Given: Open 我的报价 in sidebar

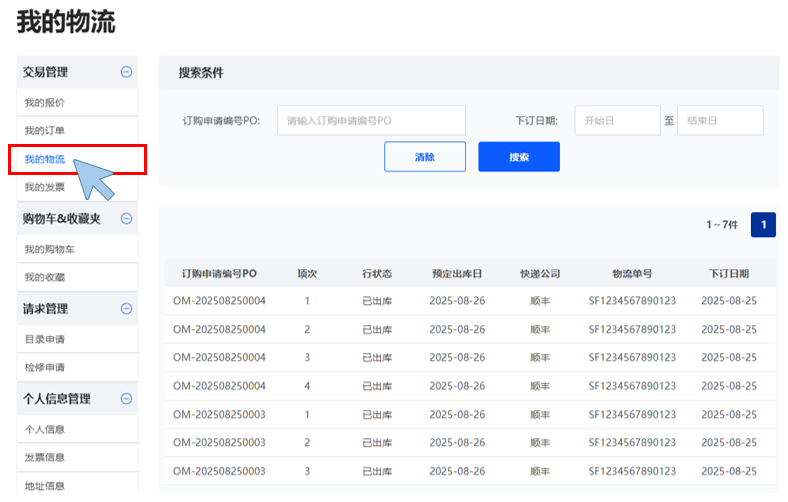Looking at the screenshot, I should (x=45, y=103).
